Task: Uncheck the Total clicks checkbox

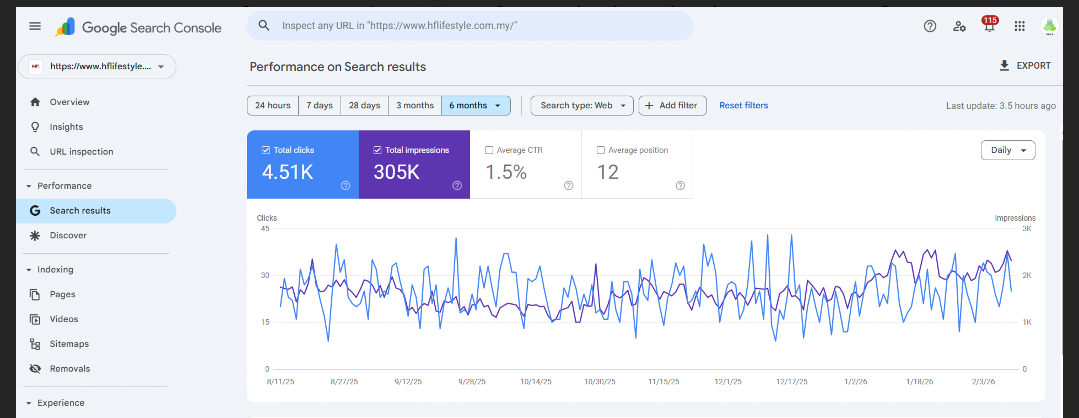Action: point(266,150)
